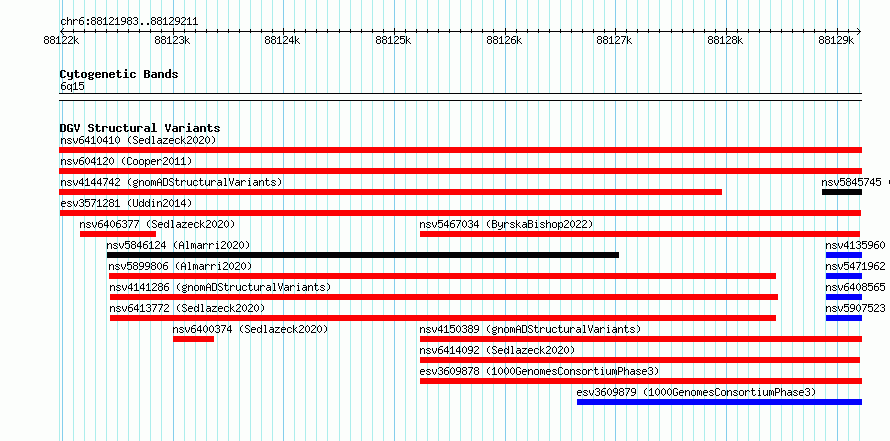Click 88128k ruler tick label
The image size is (890, 441).
pyautogui.click(x=725, y=40)
